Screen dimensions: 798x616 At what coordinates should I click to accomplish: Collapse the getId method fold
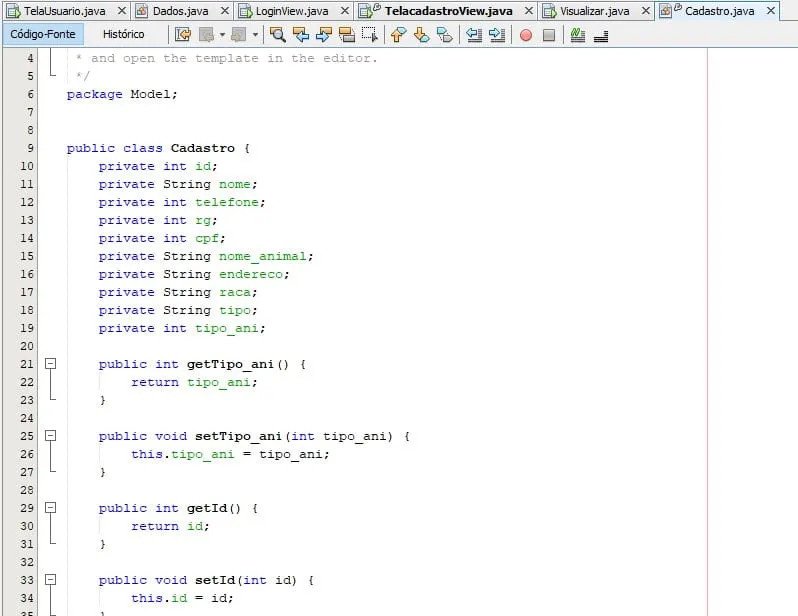[50, 508]
